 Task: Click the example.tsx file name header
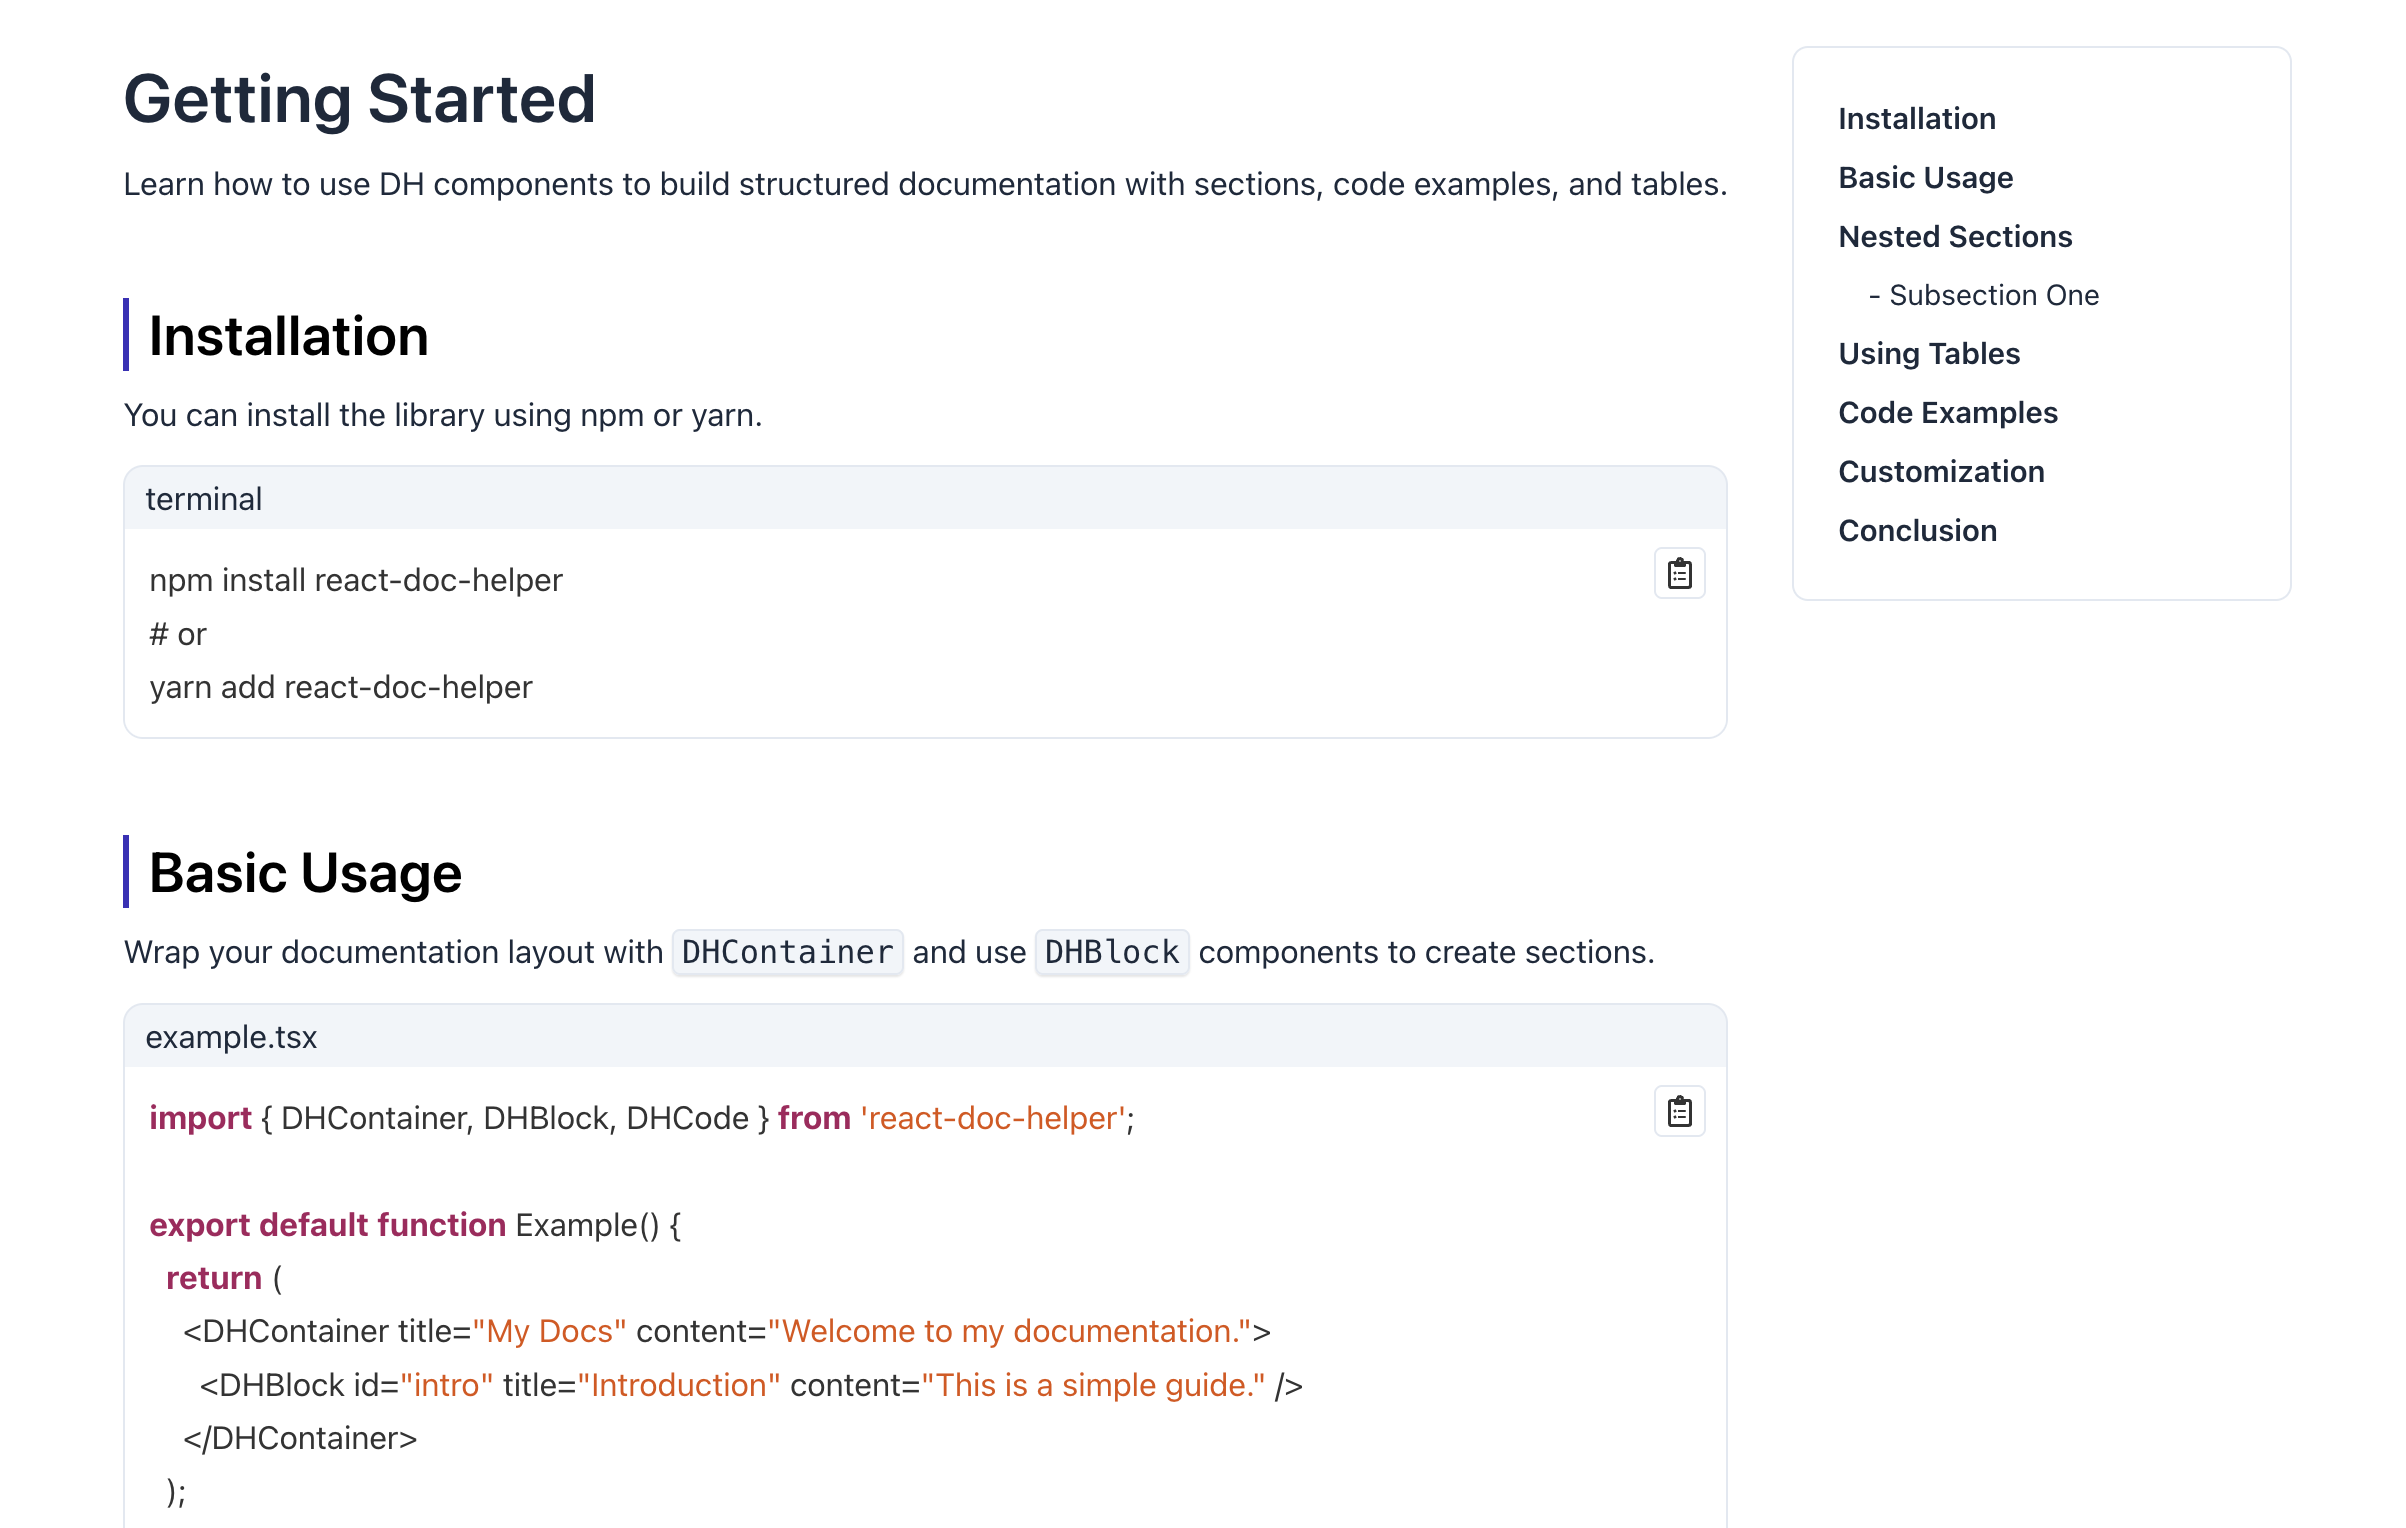point(231,1037)
